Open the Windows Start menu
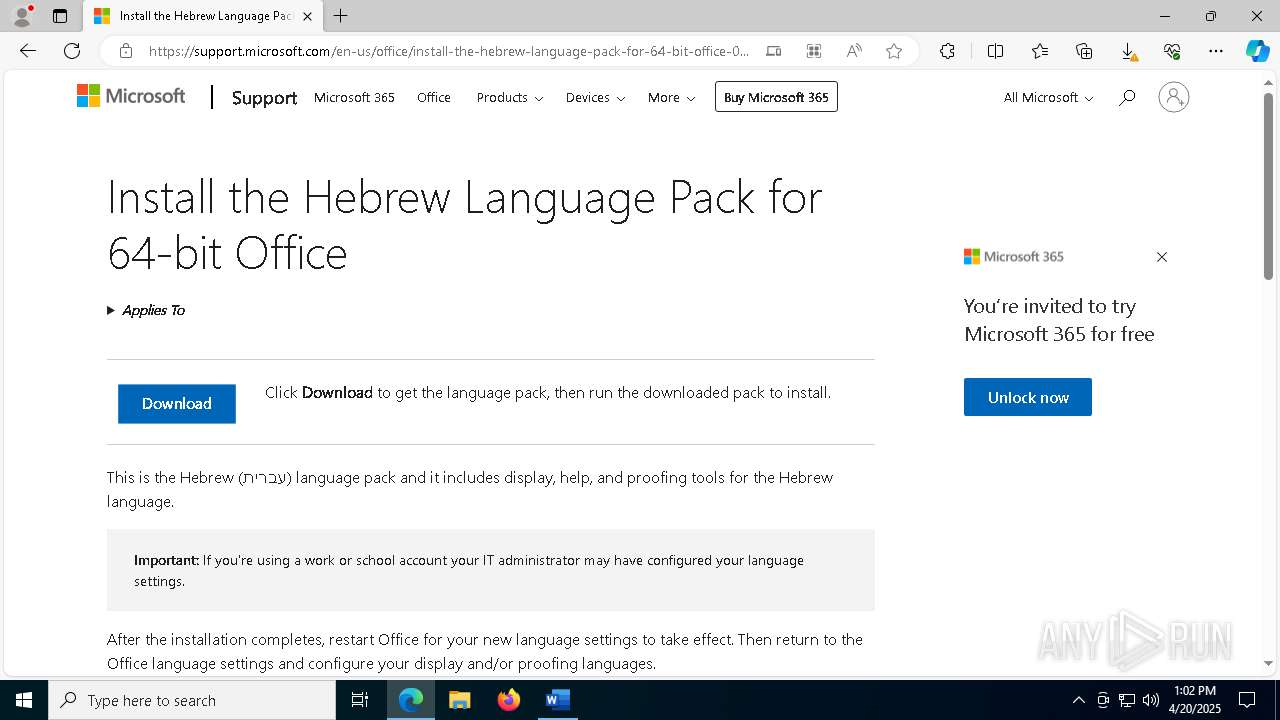 24,700
